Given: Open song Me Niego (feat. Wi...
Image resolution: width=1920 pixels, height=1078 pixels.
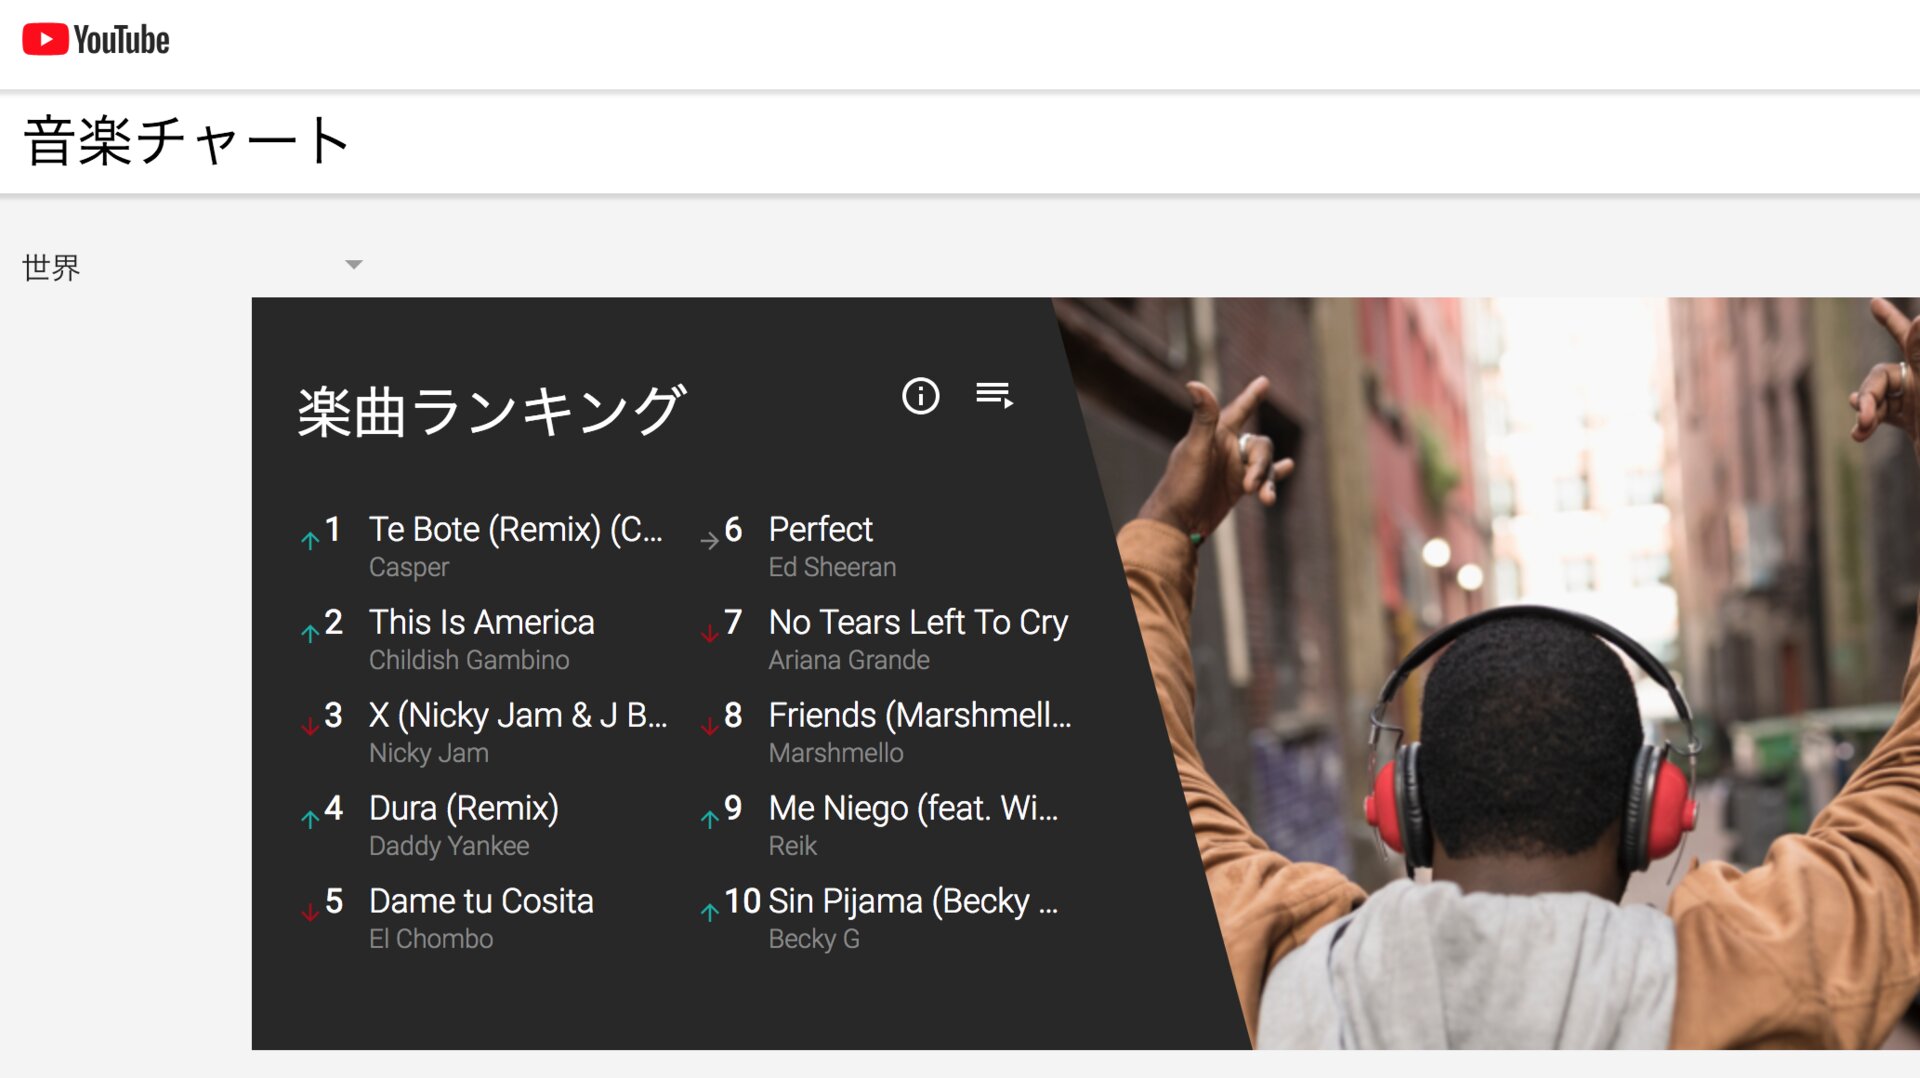Looking at the screenshot, I should (913, 808).
